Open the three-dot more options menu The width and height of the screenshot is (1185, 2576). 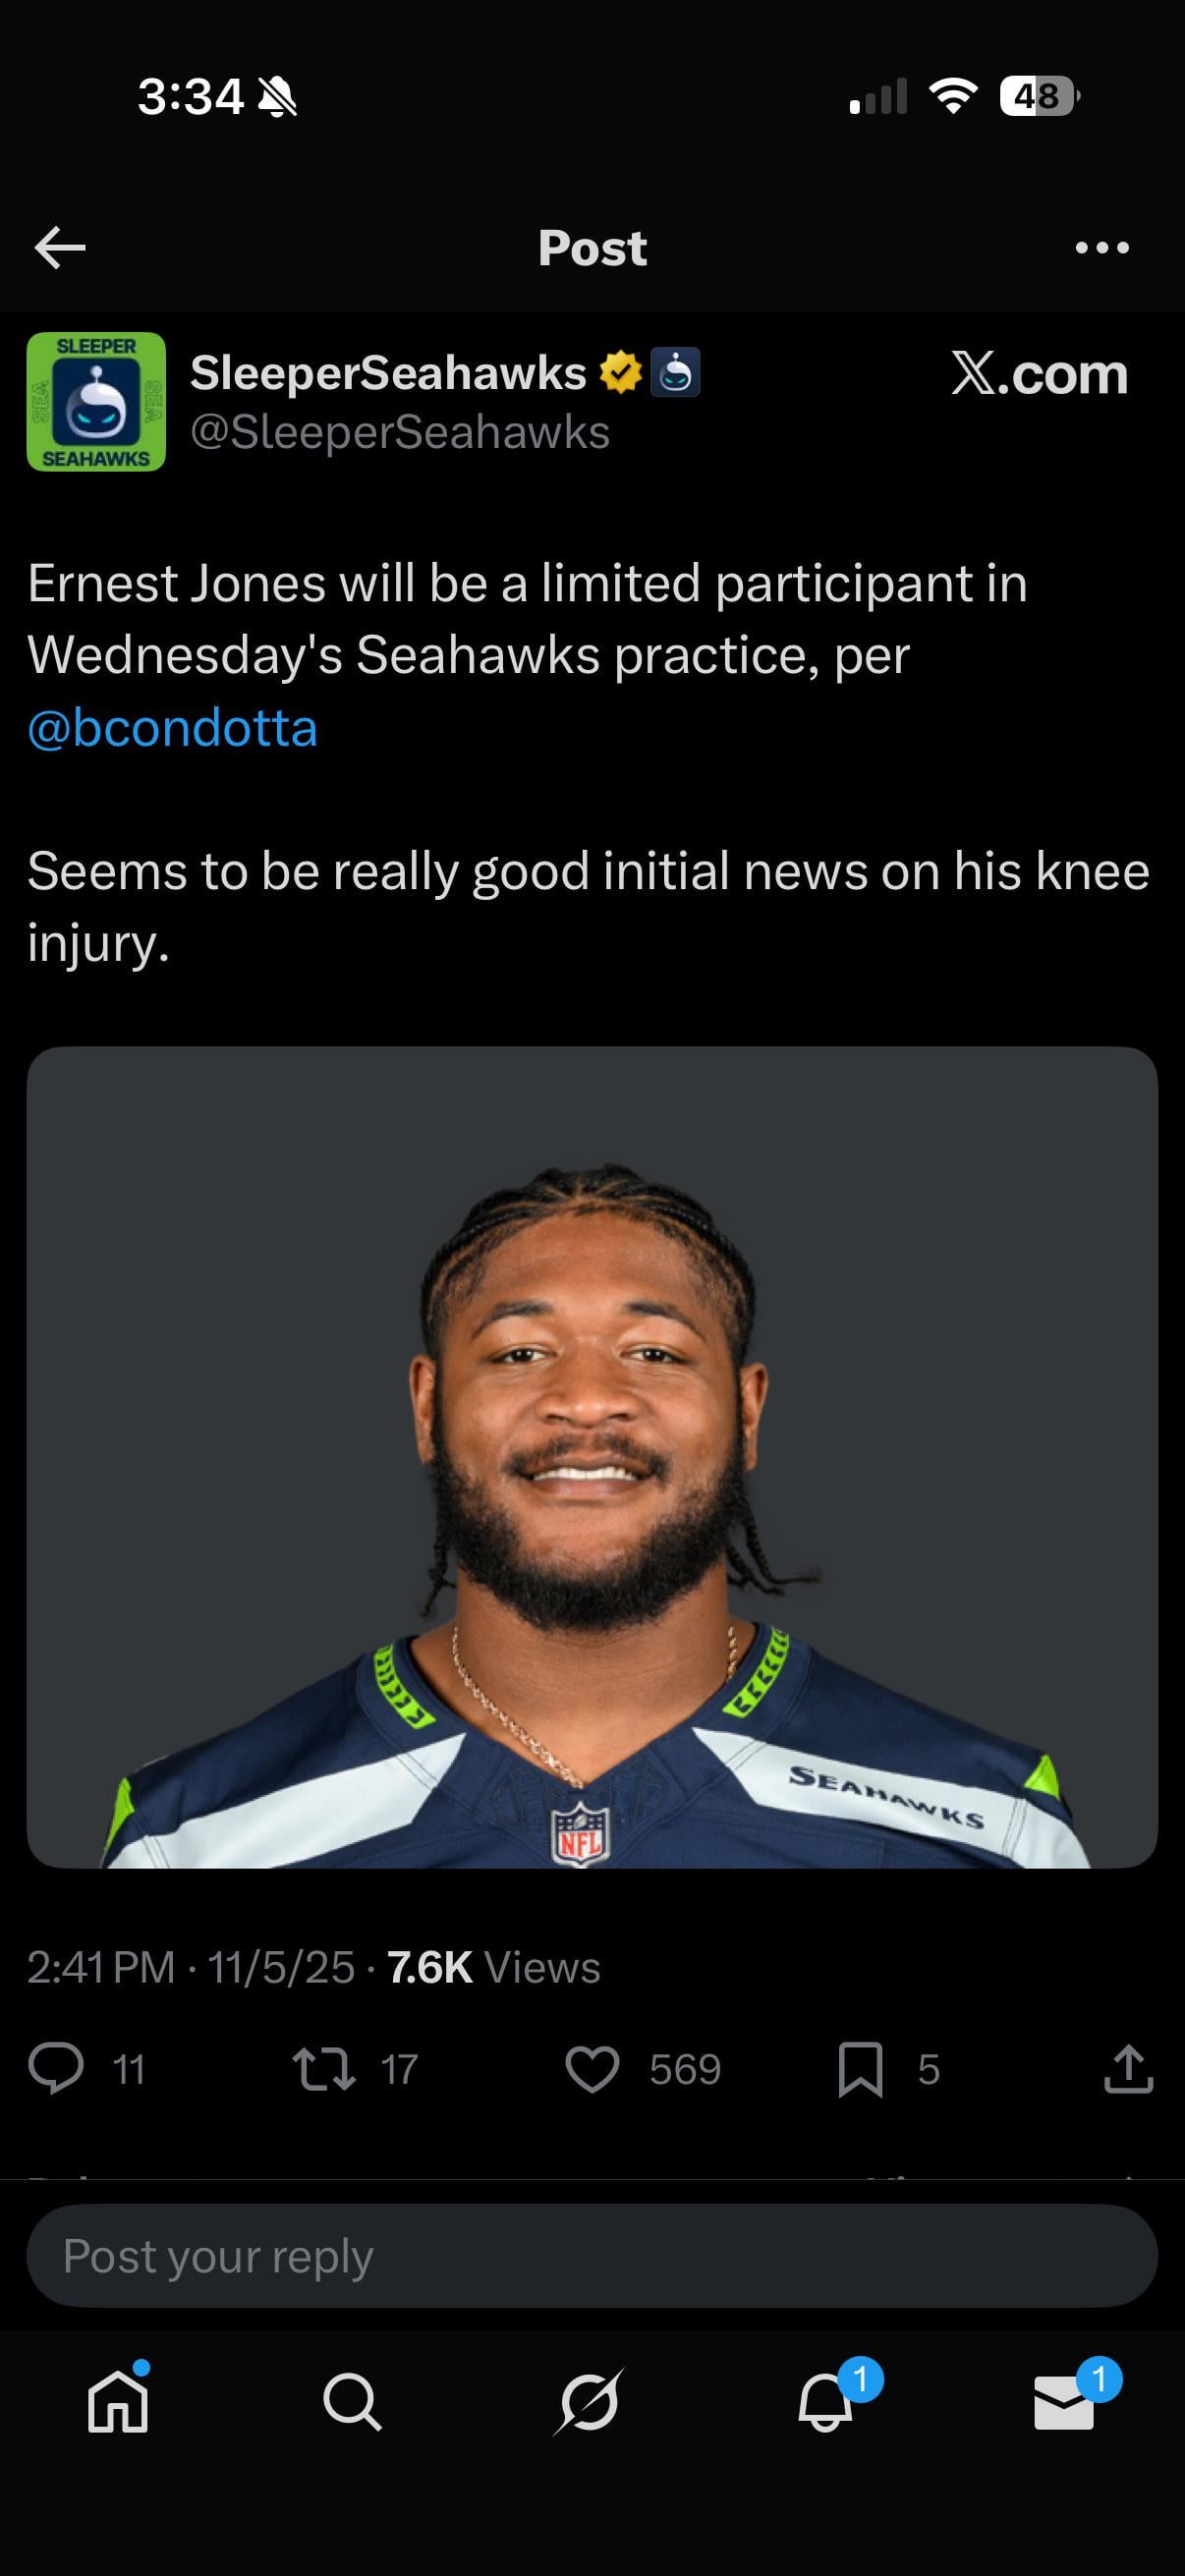click(1102, 247)
